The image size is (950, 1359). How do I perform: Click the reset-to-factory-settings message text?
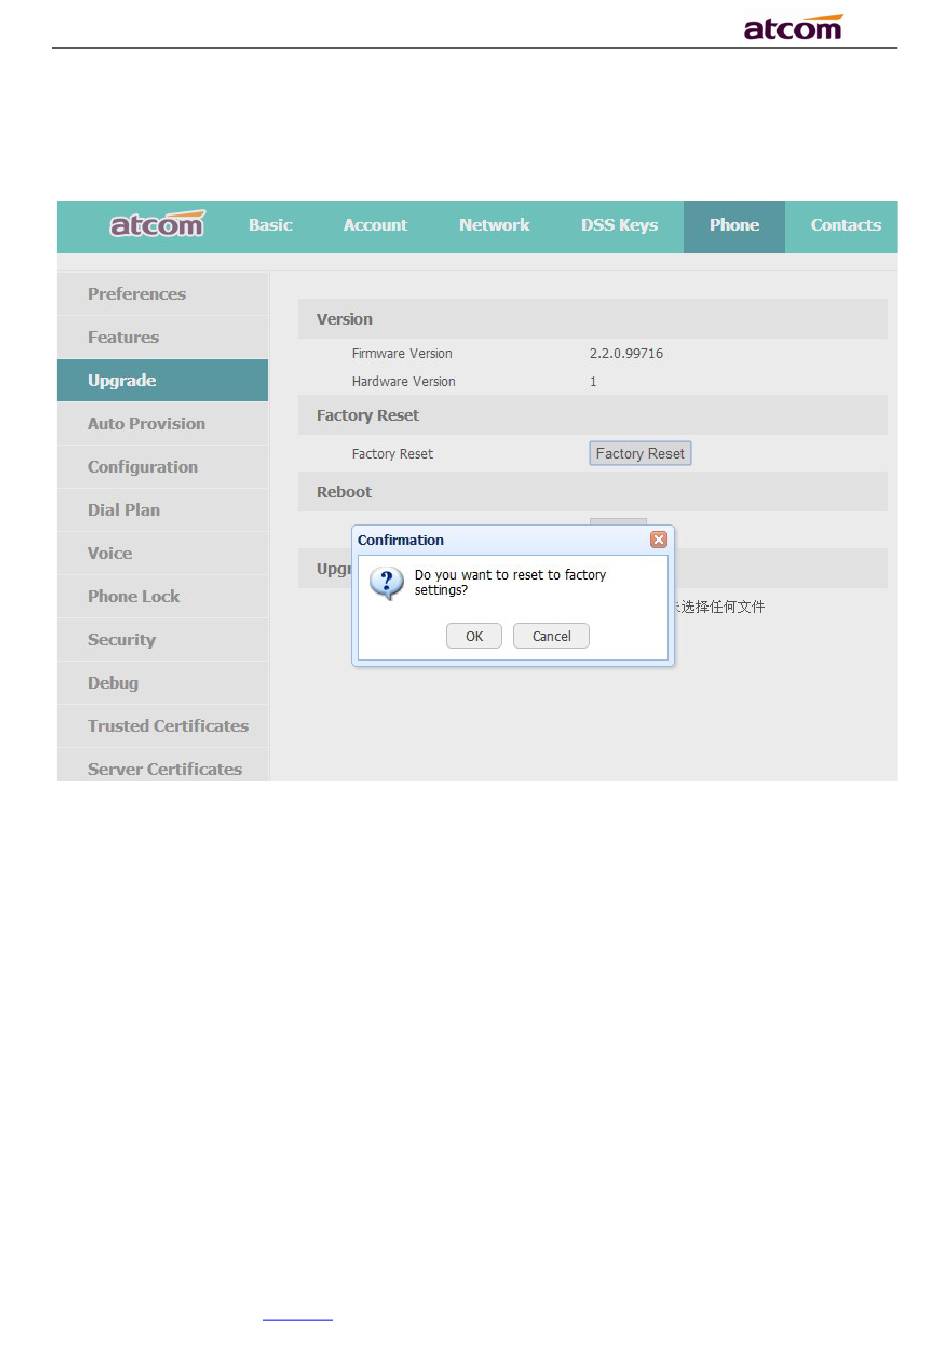(510, 583)
